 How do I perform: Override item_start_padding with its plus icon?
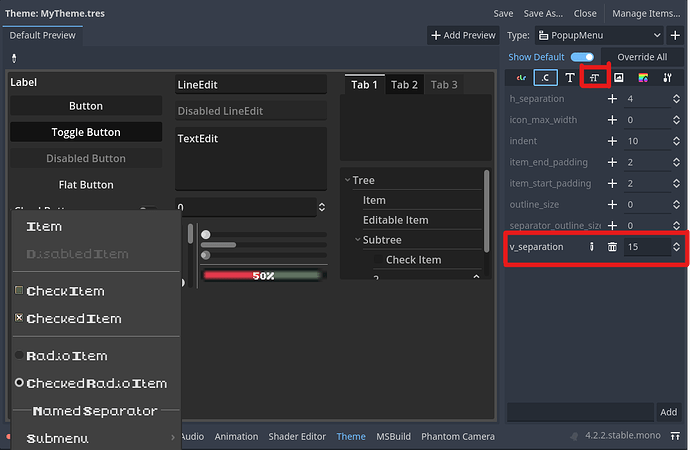[x=612, y=183]
